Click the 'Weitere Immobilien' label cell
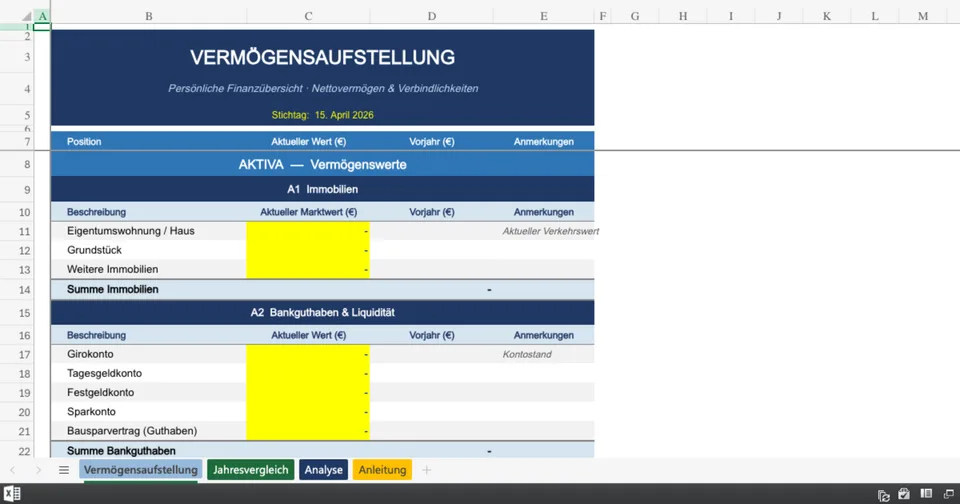The width and height of the screenshot is (960, 504). [x=149, y=269]
